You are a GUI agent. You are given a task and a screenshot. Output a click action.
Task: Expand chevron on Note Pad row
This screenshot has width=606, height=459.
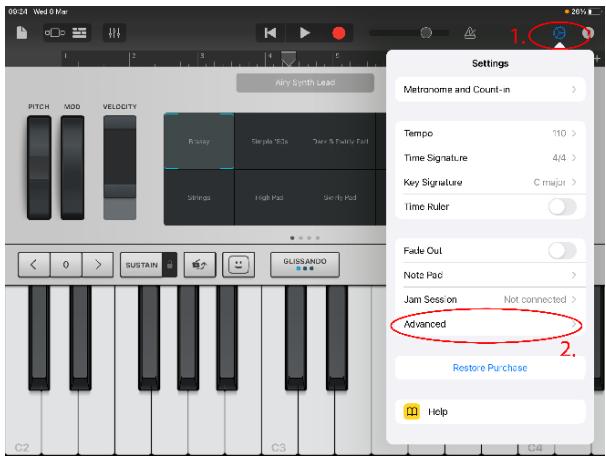(x=574, y=275)
